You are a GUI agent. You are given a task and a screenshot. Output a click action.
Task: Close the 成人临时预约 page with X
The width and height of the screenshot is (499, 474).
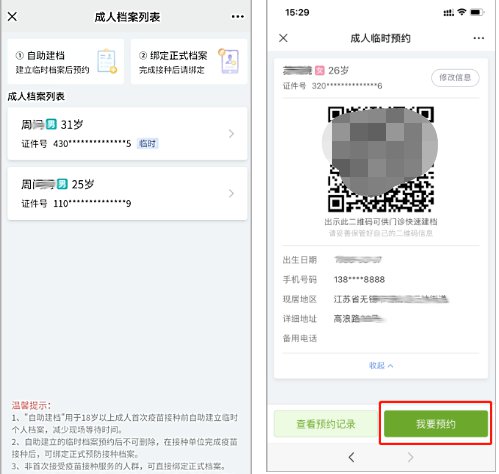pyautogui.click(x=283, y=38)
